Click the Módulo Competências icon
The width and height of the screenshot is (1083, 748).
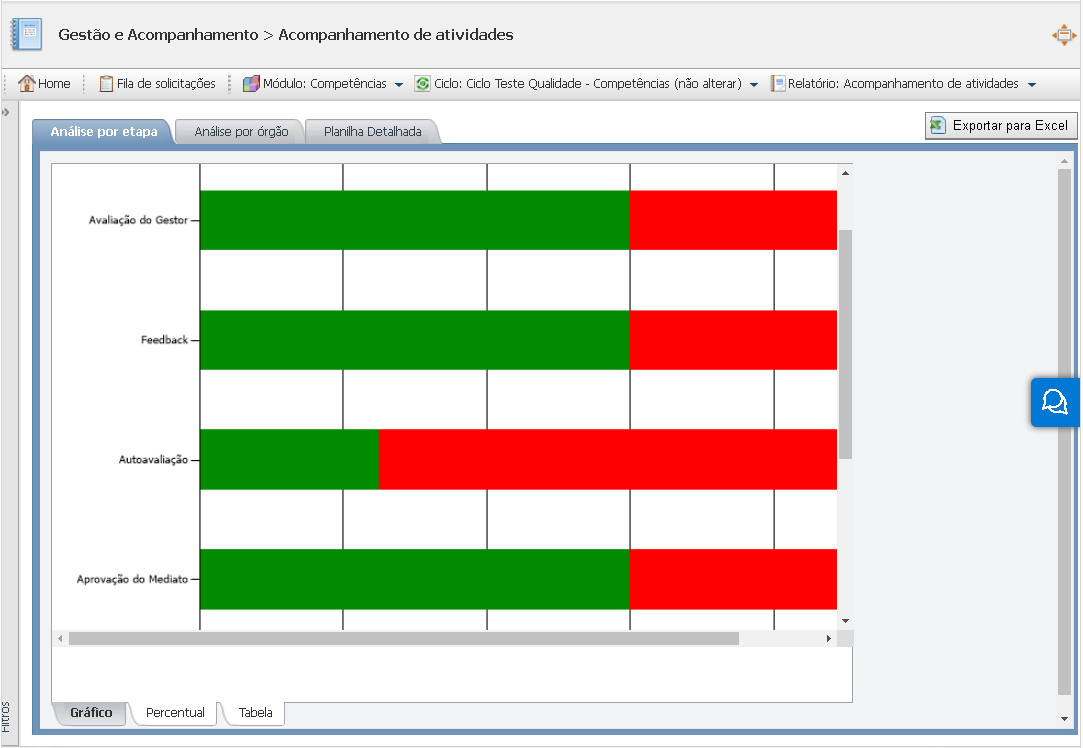(251, 84)
